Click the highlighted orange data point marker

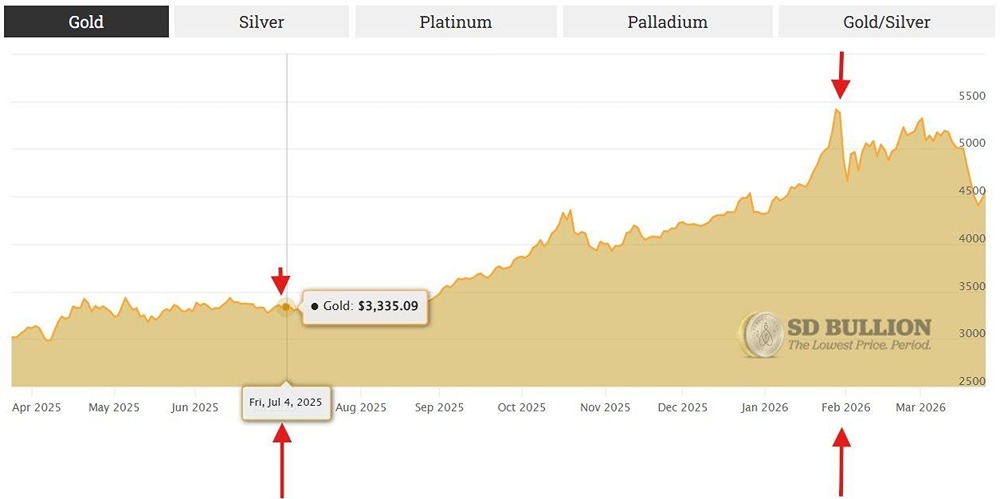(x=286, y=307)
